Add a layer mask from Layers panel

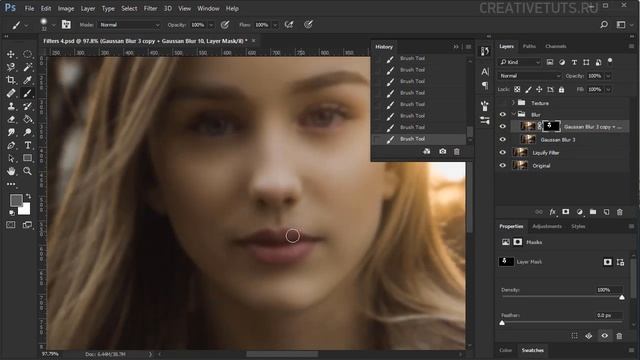(566, 212)
